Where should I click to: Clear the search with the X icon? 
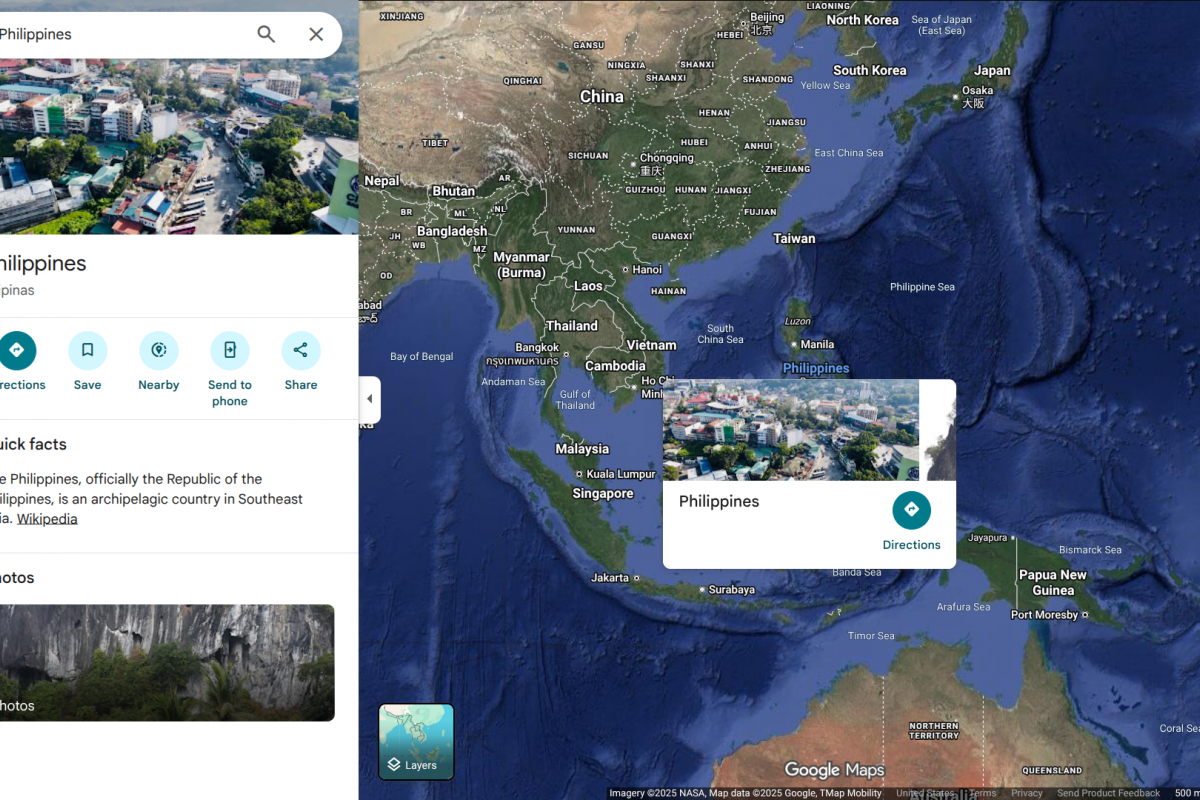316,34
